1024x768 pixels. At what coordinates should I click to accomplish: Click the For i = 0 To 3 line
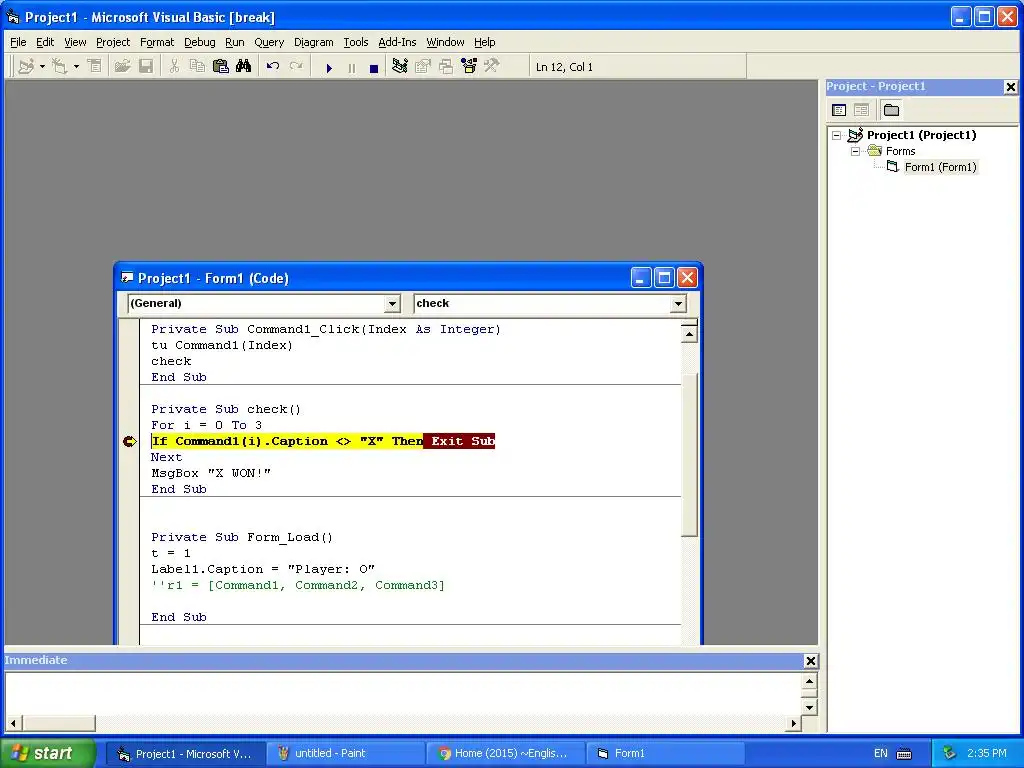(x=206, y=425)
